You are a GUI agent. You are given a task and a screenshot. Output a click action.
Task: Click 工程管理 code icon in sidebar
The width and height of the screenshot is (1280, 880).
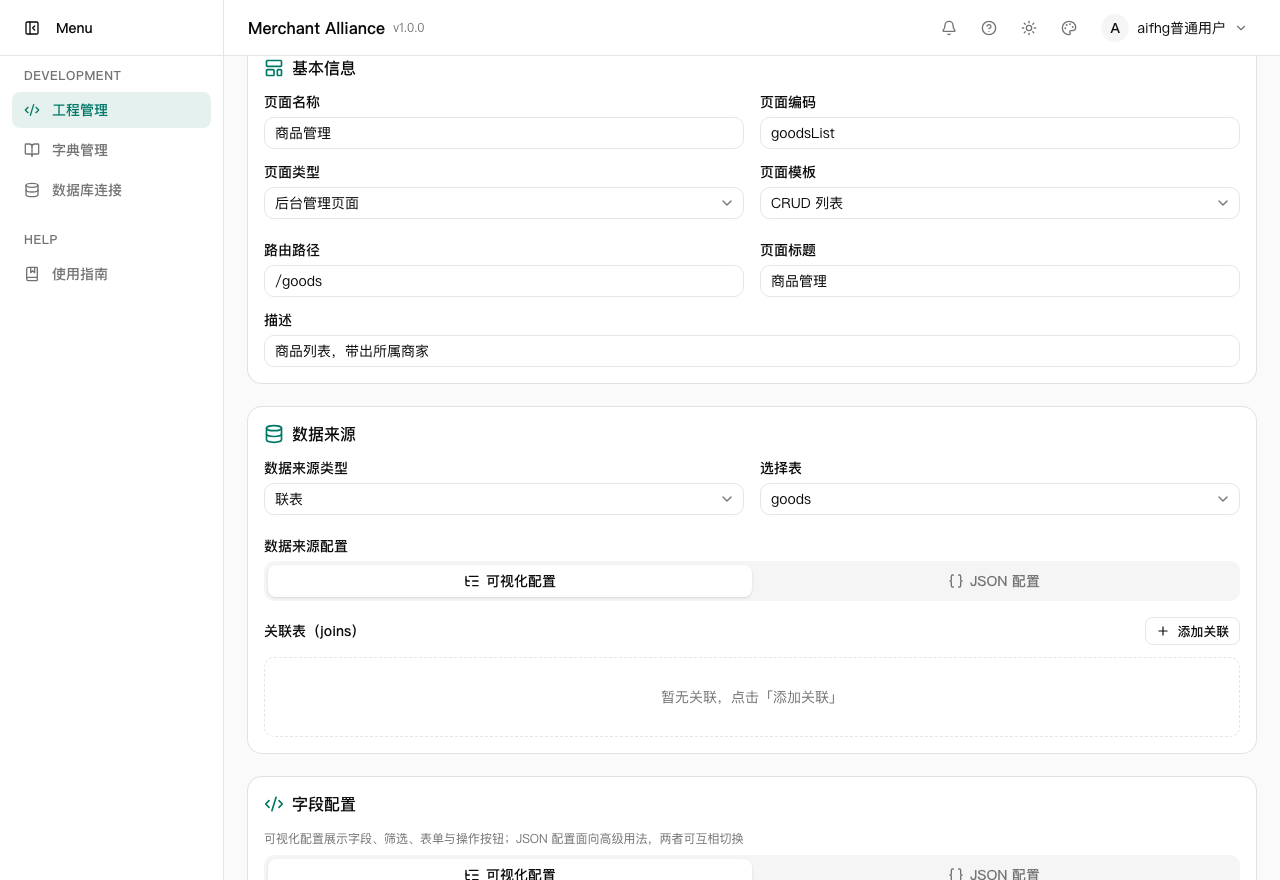coord(32,110)
